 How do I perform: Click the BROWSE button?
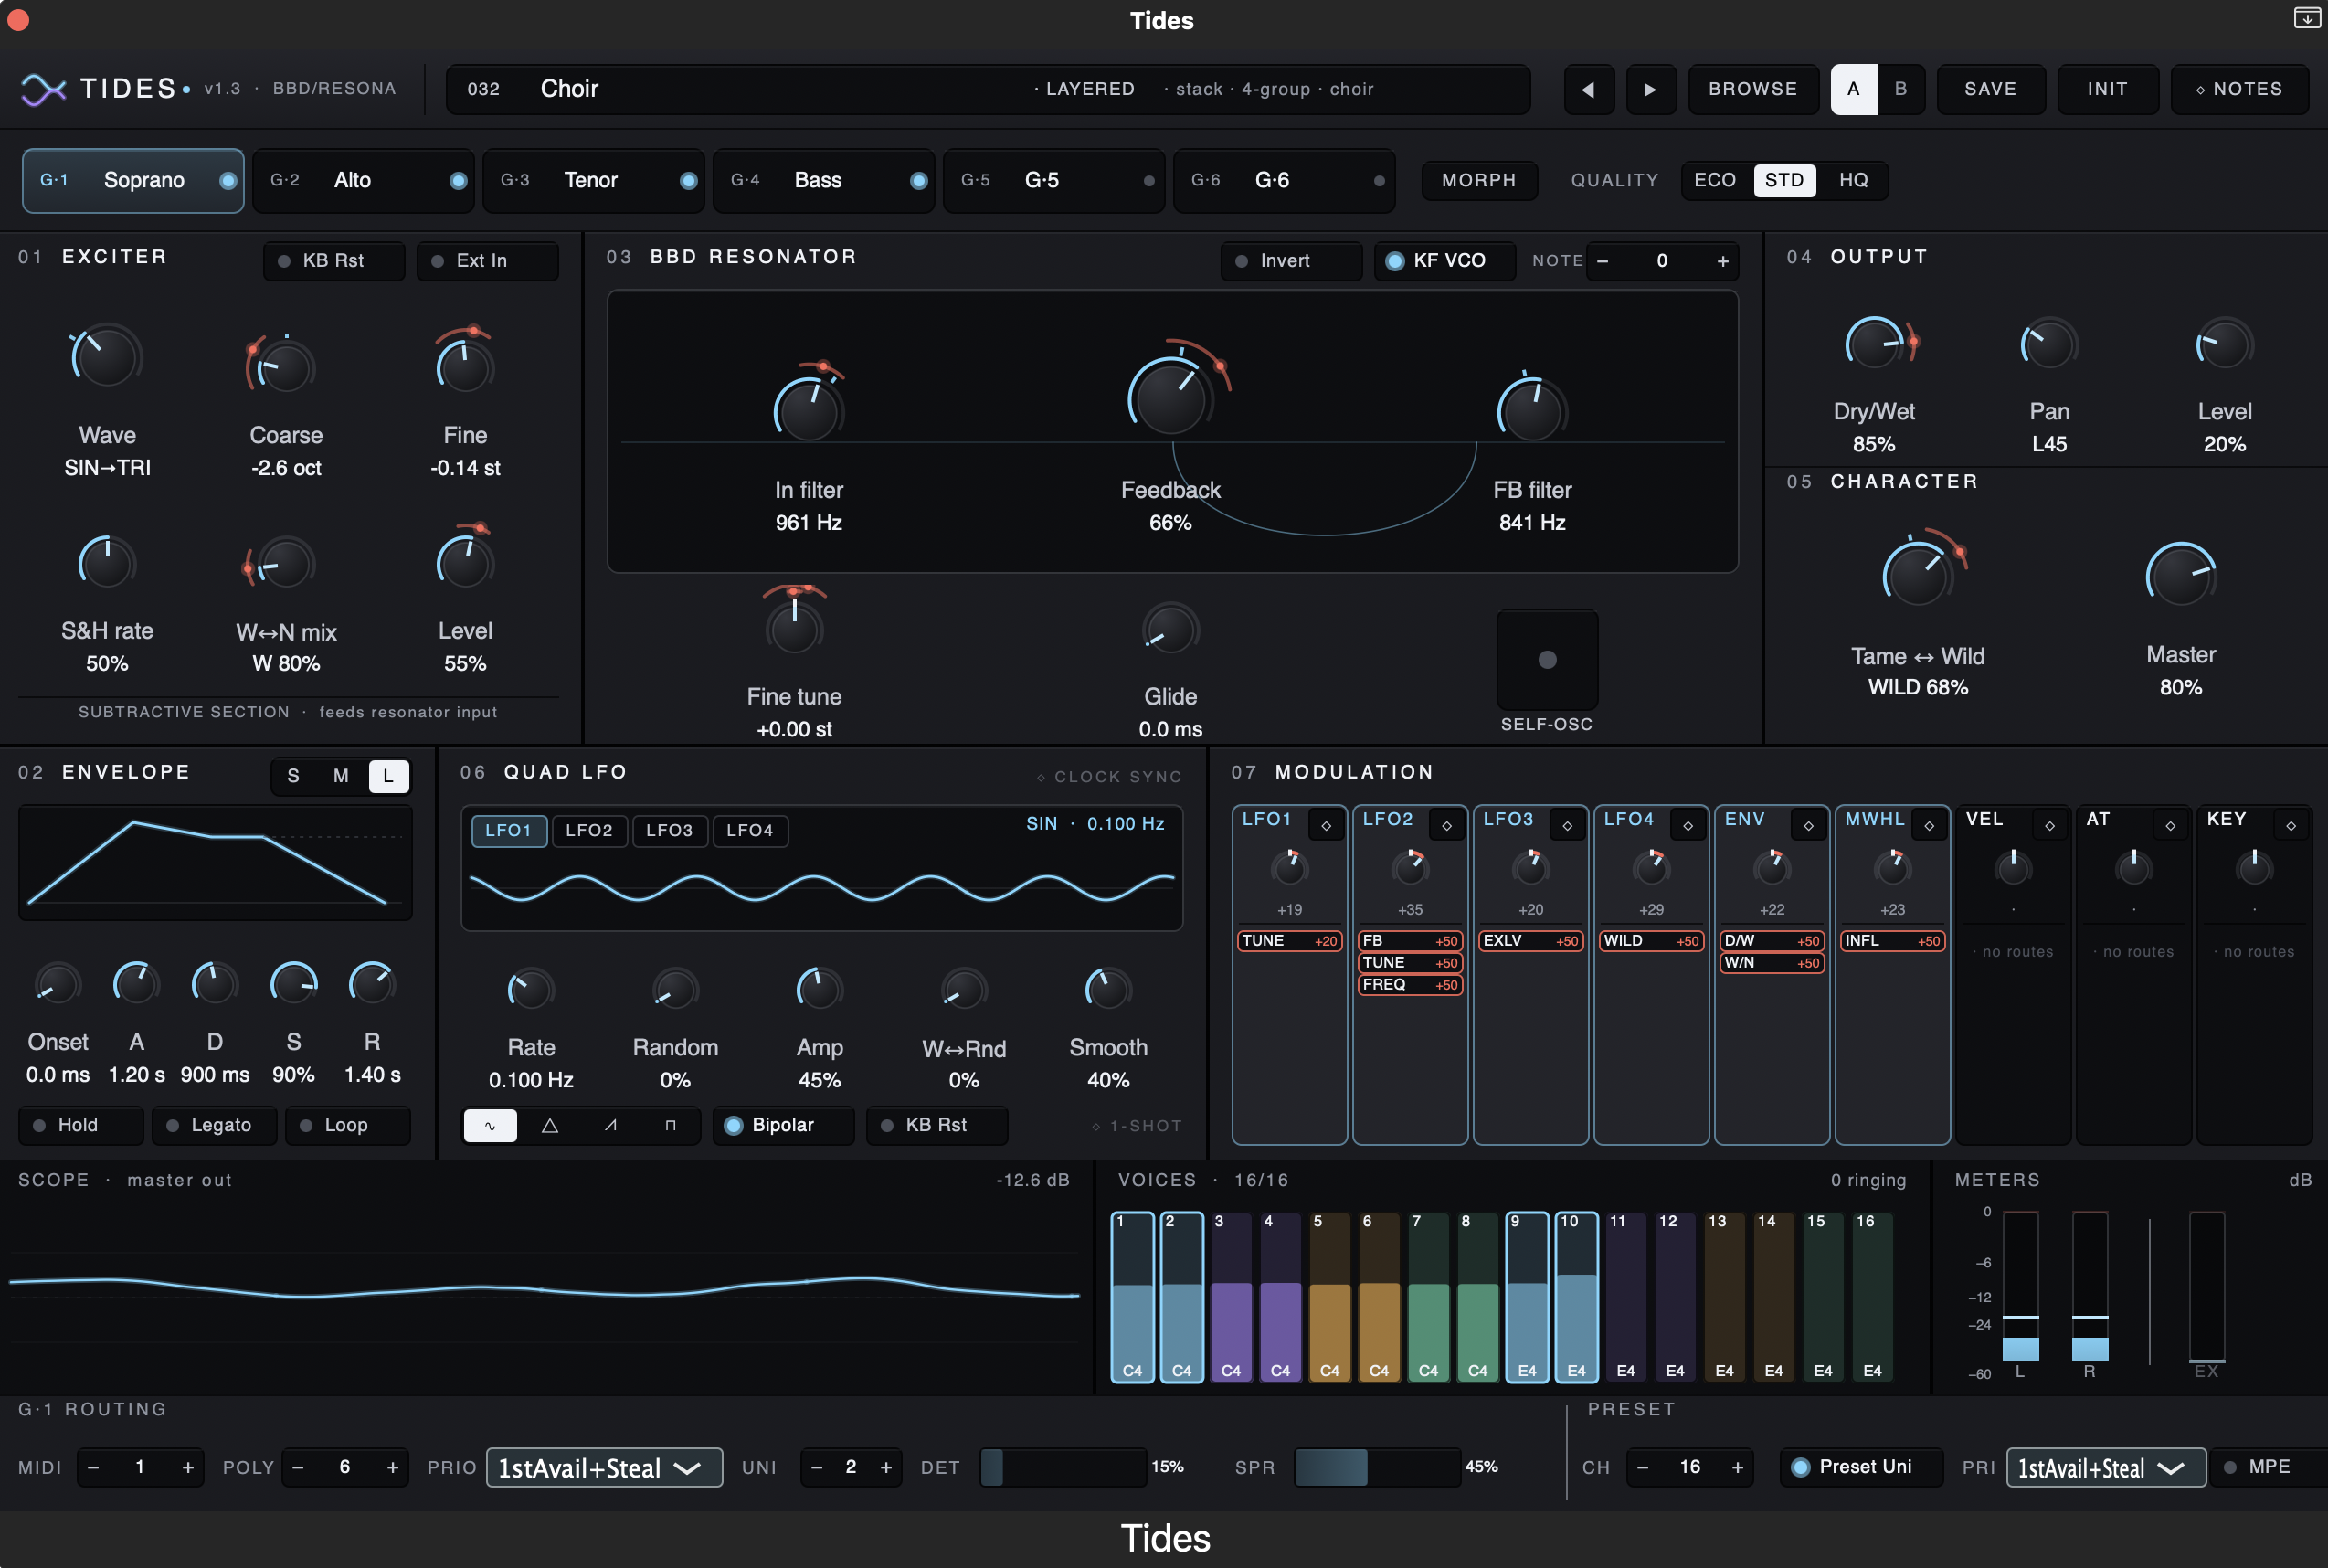pyautogui.click(x=1752, y=89)
